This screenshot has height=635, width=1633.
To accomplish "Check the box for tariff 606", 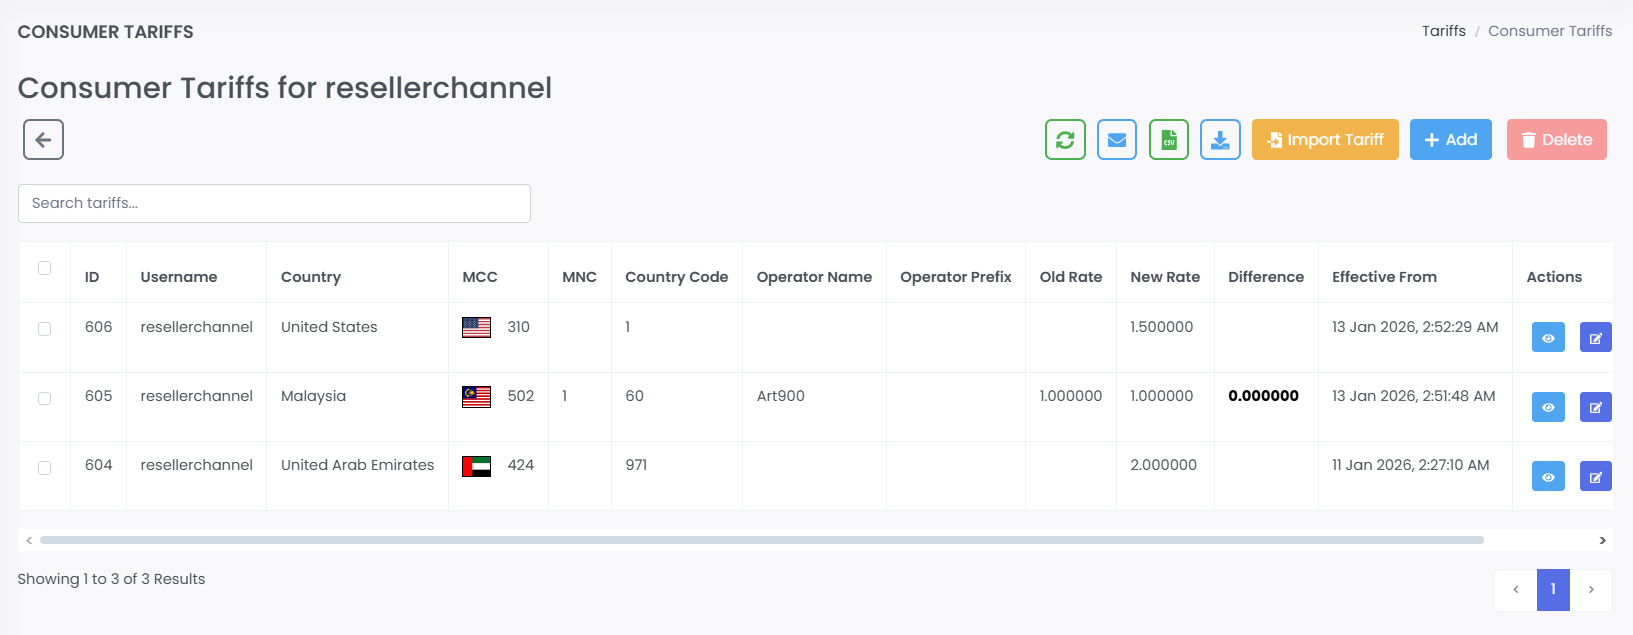I will point(44,329).
